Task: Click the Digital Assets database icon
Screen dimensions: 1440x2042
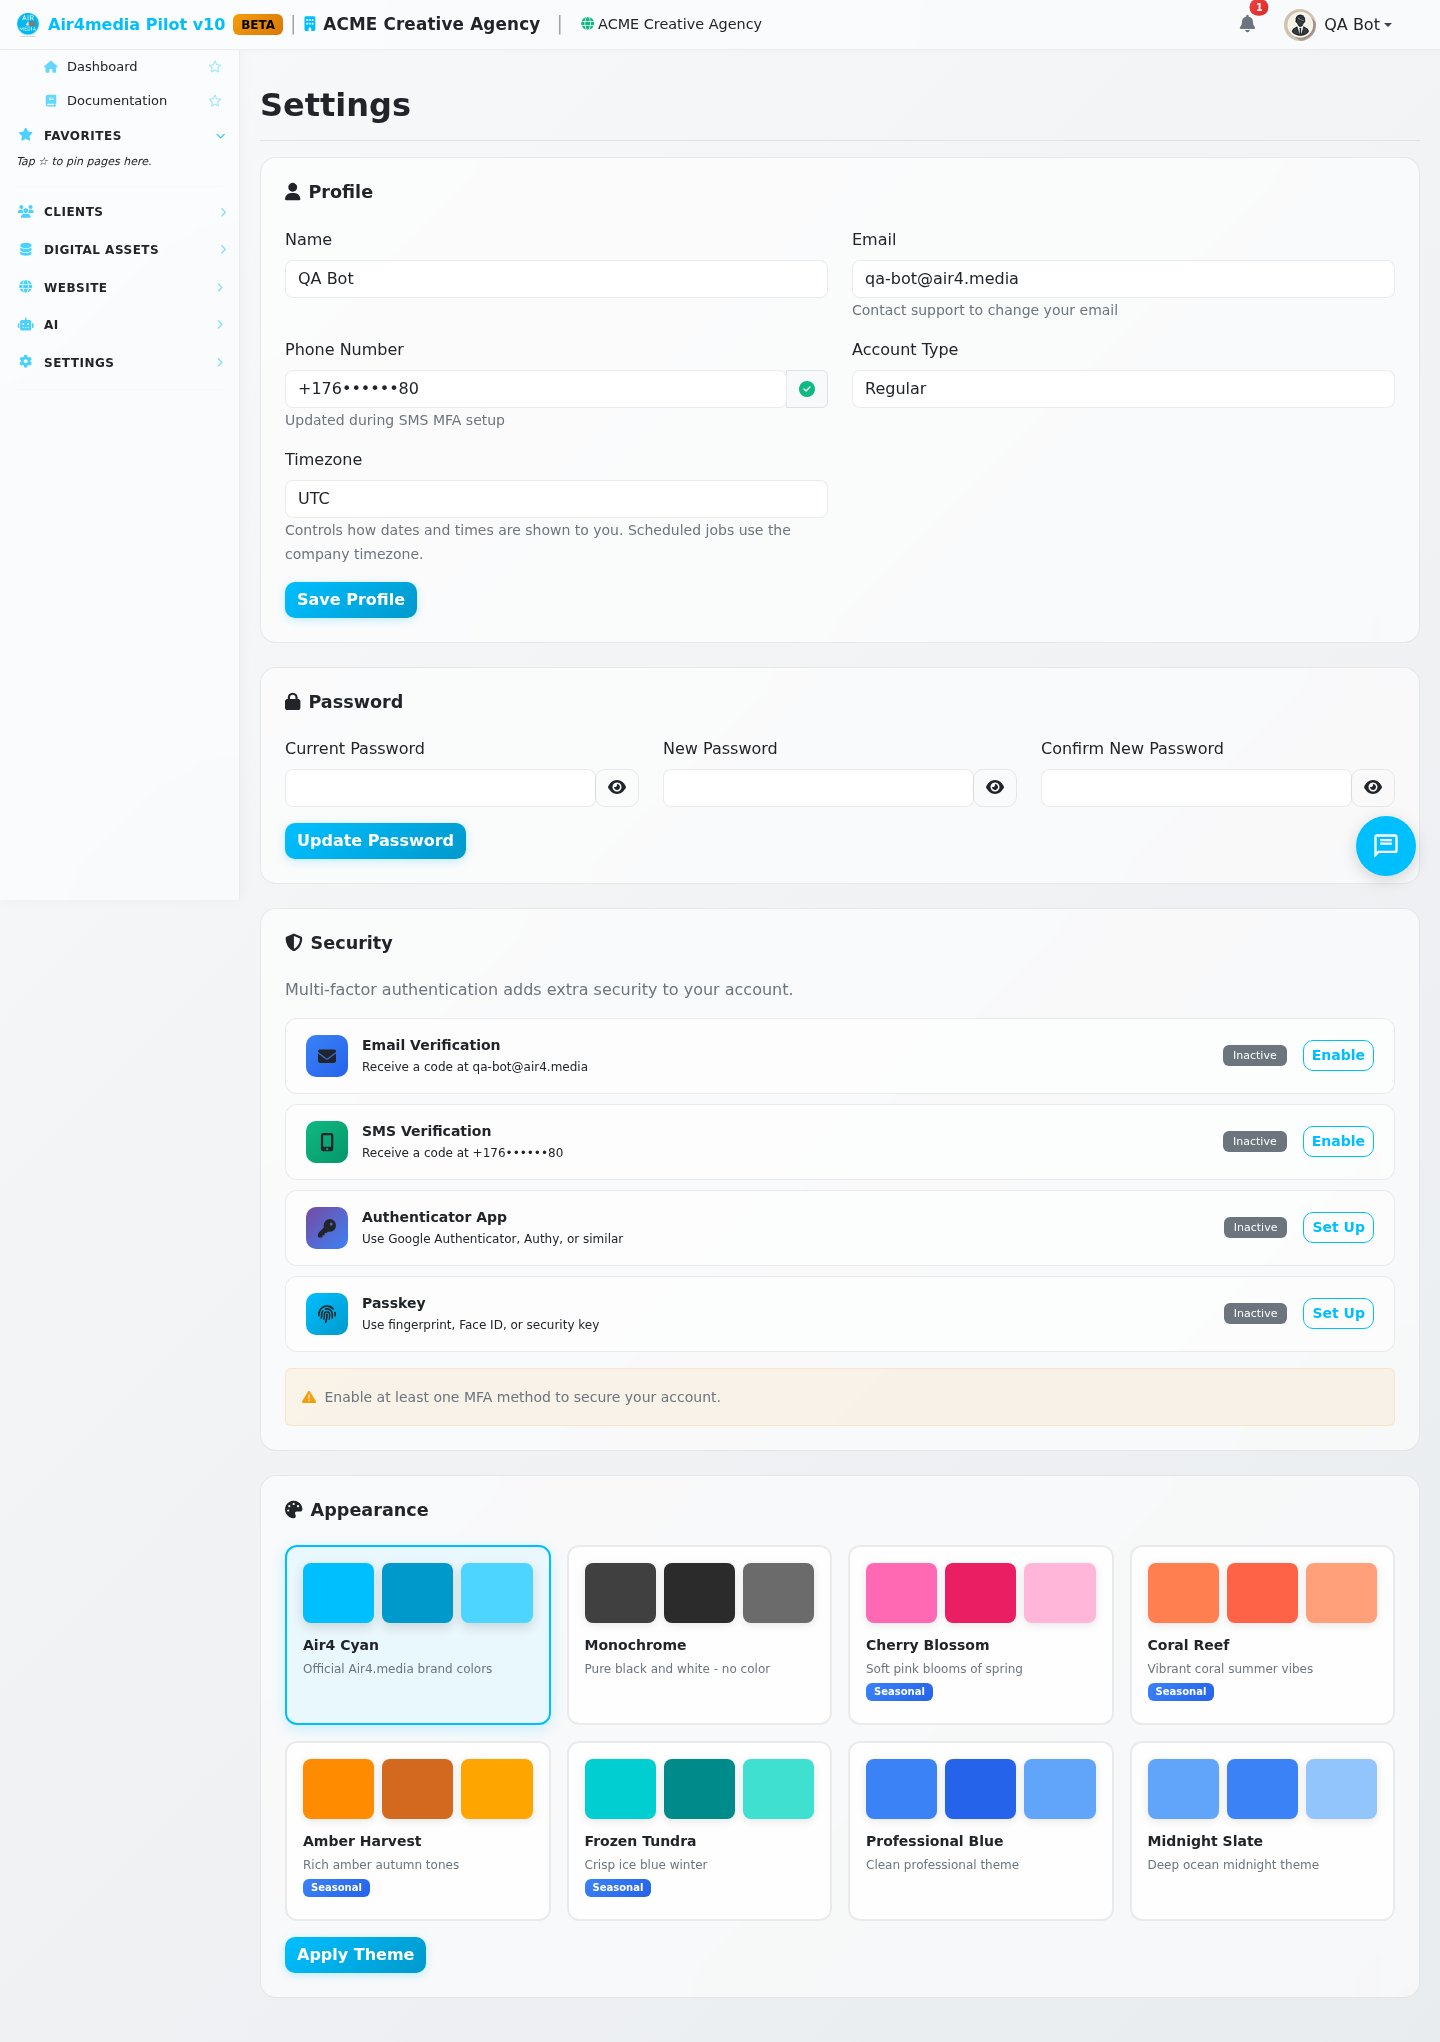Action: pyautogui.click(x=26, y=249)
